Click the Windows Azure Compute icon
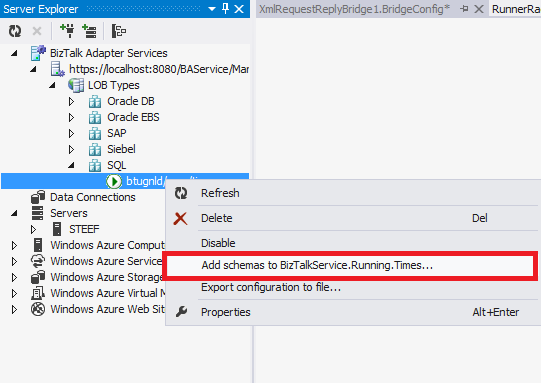This screenshot has height=383, width=541. click(38, 245)
